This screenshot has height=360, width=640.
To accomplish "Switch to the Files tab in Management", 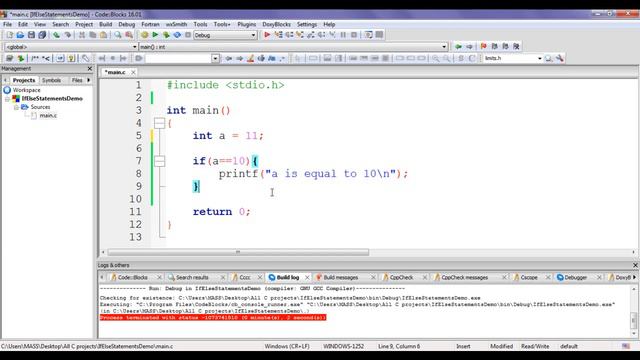I will [x=77, y=80].
